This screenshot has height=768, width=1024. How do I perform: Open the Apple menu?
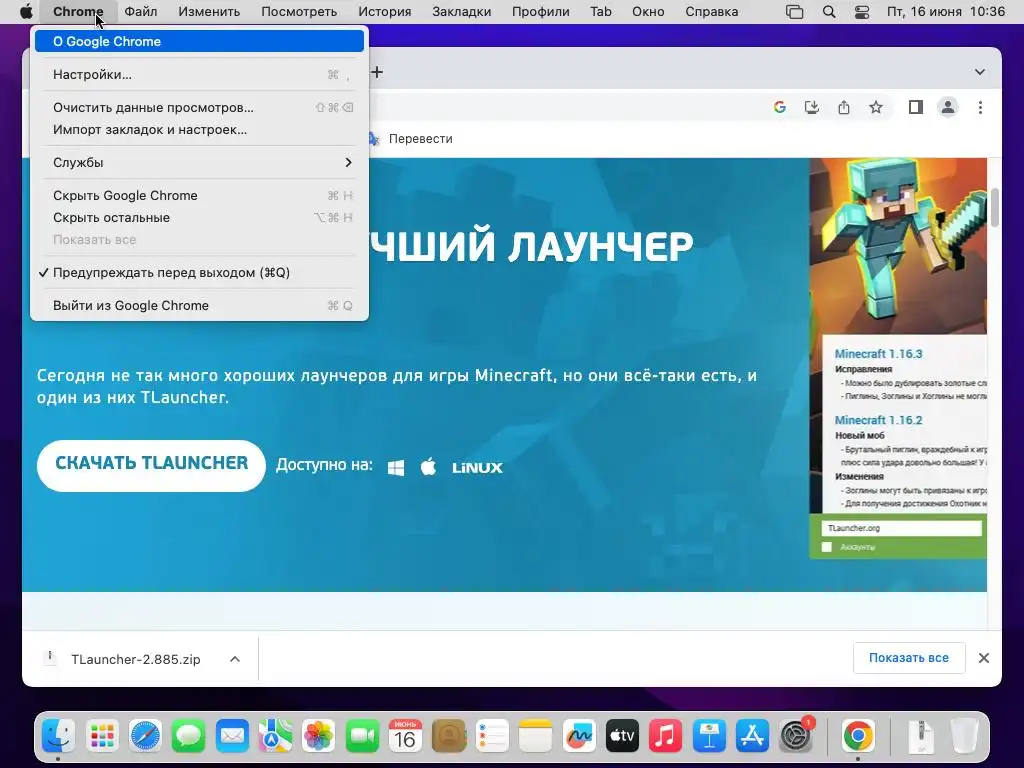(25, 12)
